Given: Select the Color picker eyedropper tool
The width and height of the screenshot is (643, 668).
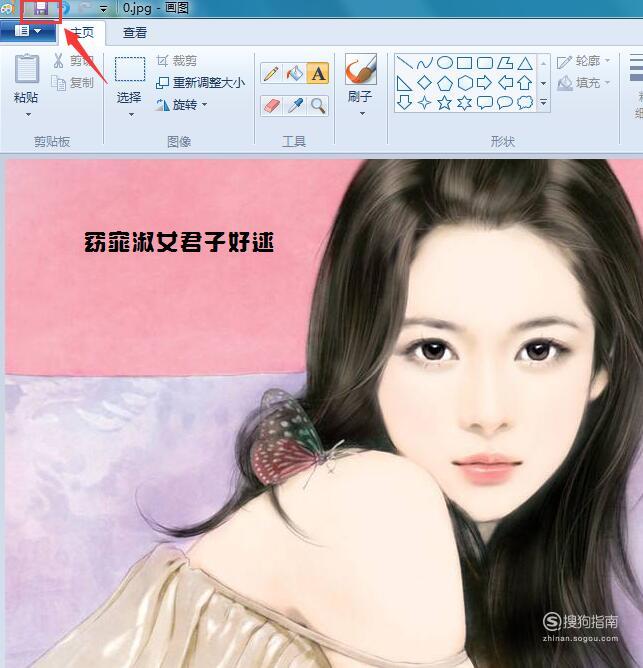Looking at the screenshot, I should click(294, 105).
